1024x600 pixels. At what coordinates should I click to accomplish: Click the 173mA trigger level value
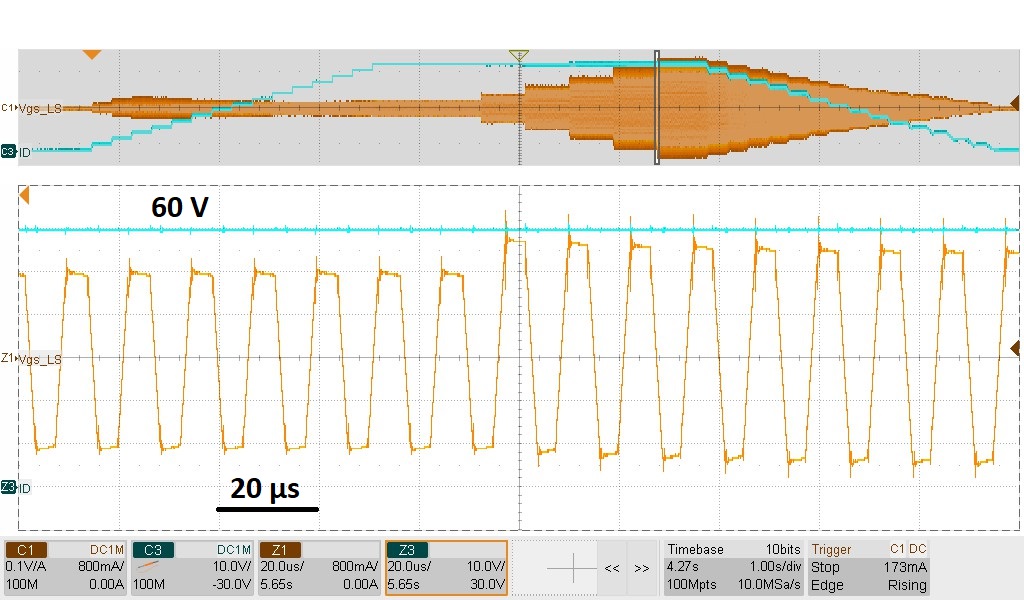tap(905, 567)
